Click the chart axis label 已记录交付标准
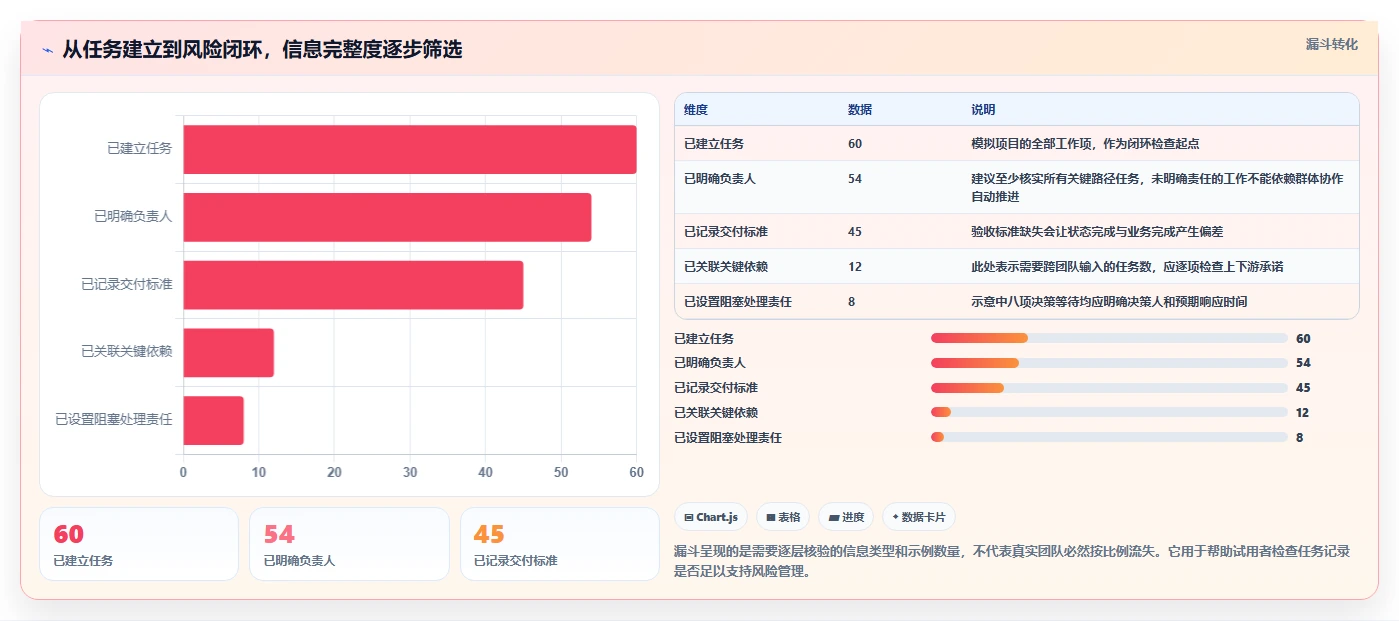The image size is (1399, 621). click(x=127, y=284)
